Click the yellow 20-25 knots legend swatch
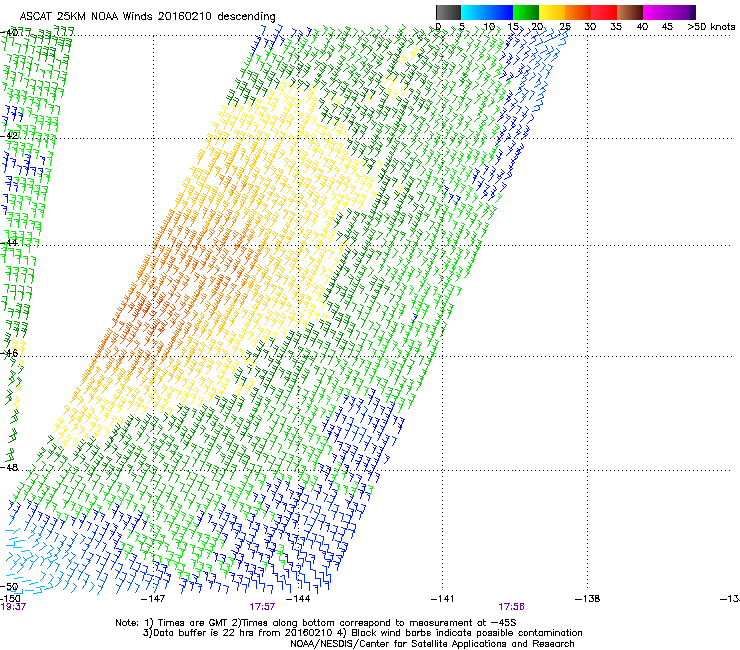 552,12
